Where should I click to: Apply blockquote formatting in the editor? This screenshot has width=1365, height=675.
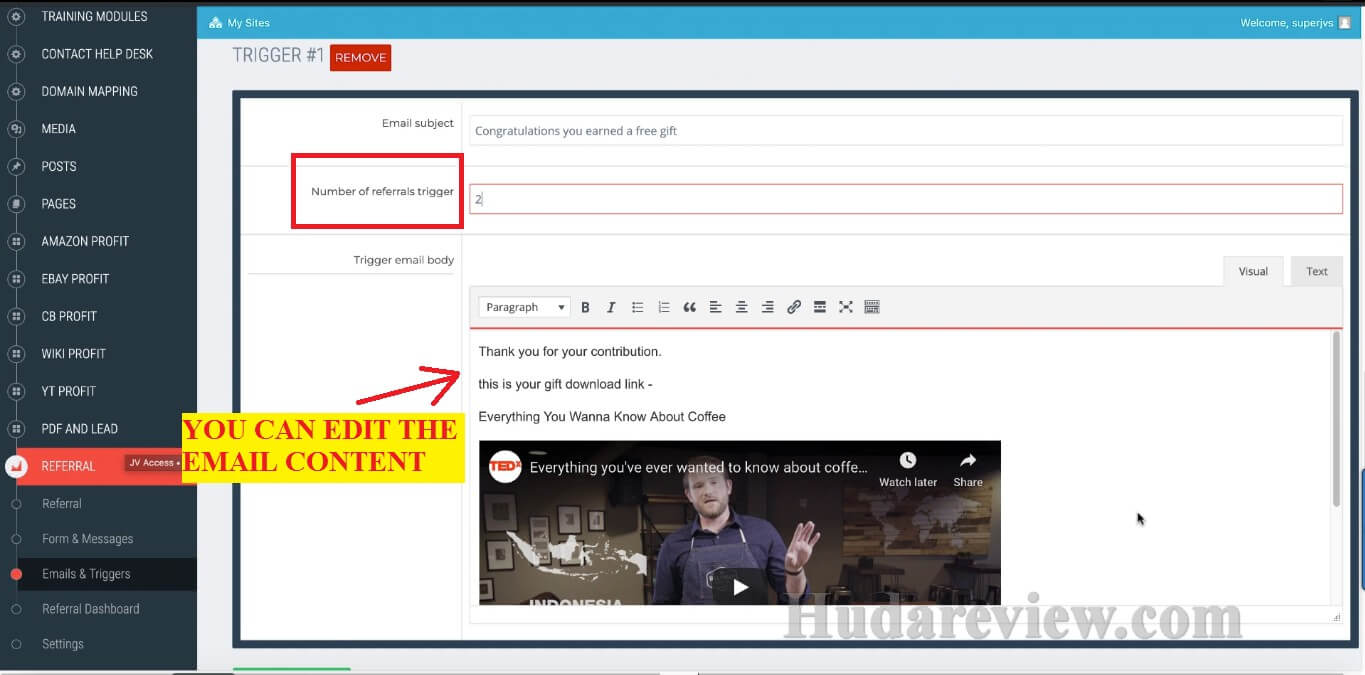[x=689, y=307]
